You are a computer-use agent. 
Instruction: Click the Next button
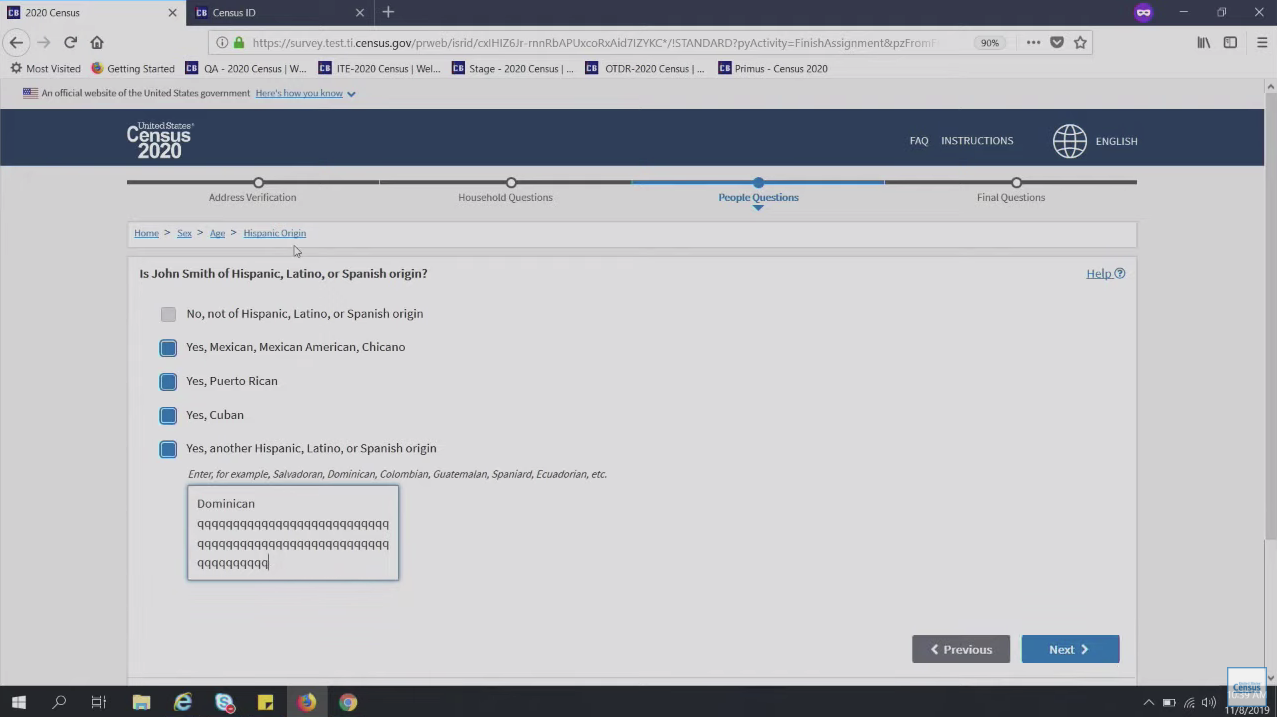pyautogui.click(x=1069, y=649)
